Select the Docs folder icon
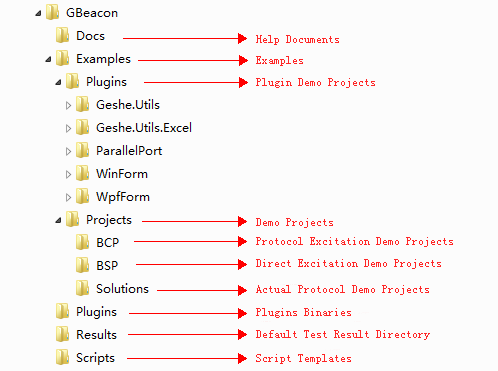Screen dimensions: 498x371 point(62,35)
